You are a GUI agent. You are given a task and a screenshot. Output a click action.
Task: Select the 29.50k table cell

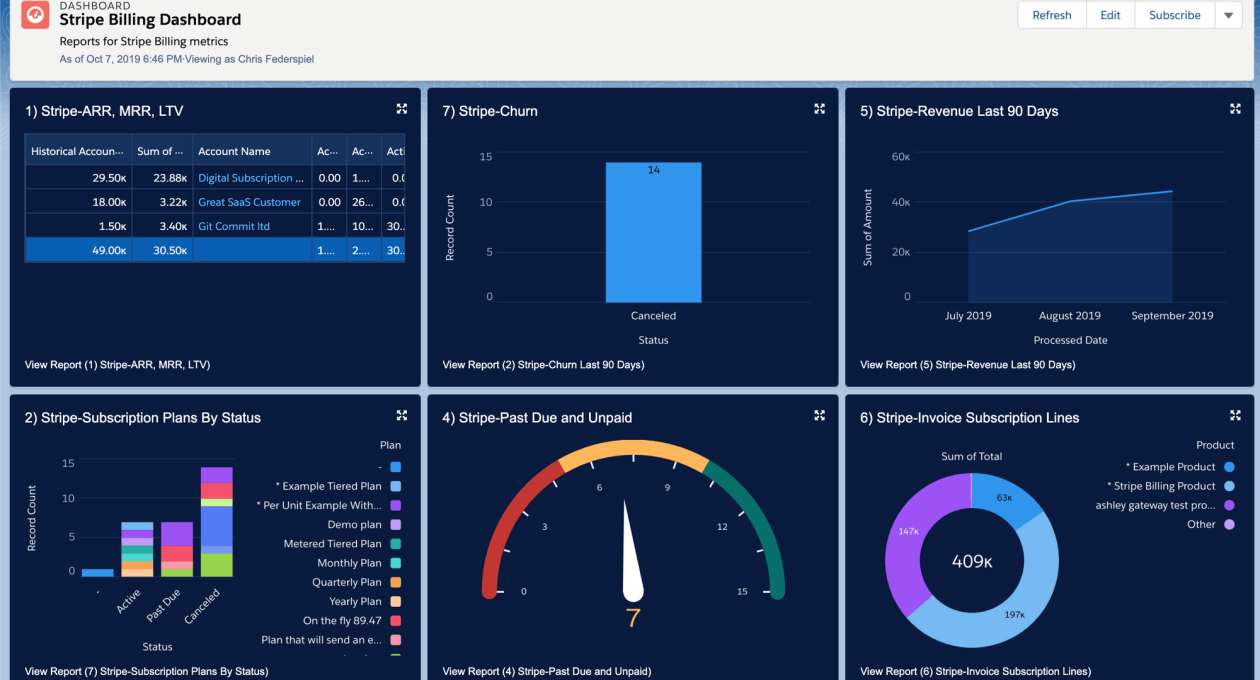click(x=78, y=178)
